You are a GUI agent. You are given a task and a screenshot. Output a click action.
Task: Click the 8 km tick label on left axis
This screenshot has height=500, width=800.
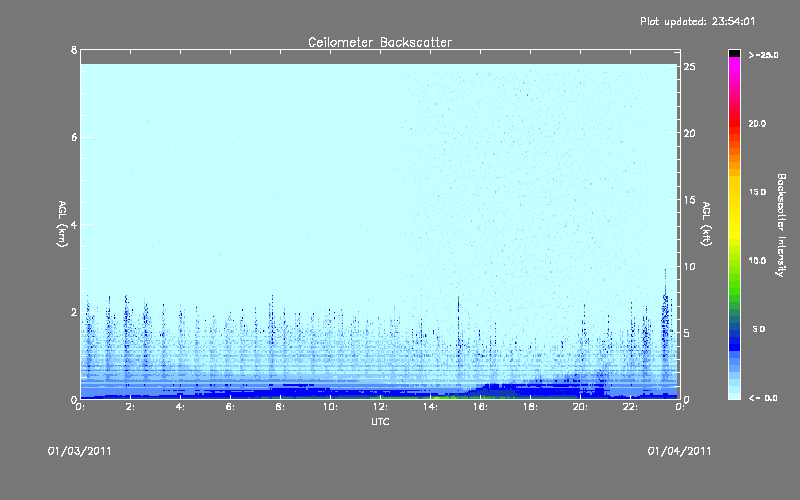[x=74, y=50]
